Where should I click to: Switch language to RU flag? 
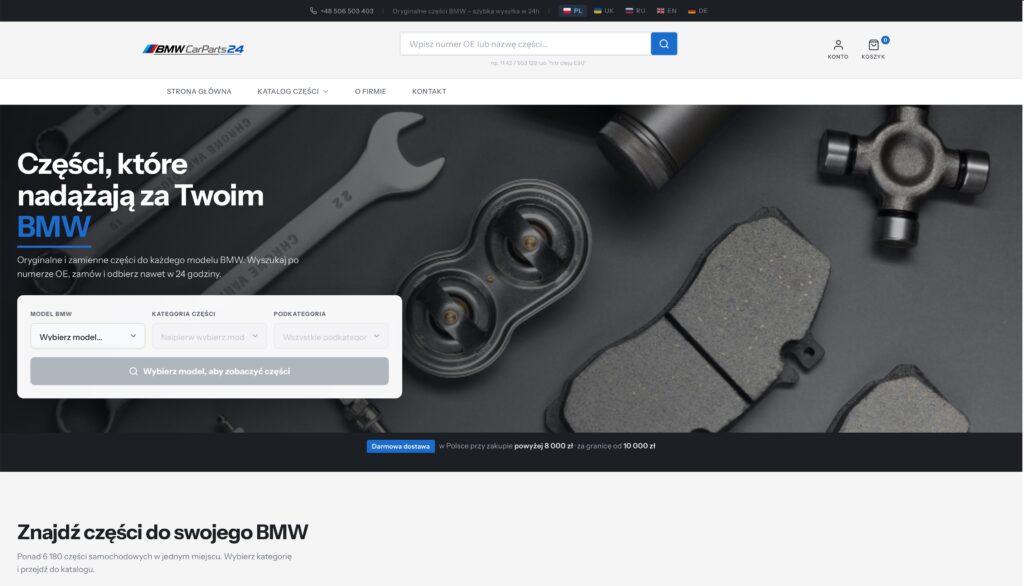(635, 10)
